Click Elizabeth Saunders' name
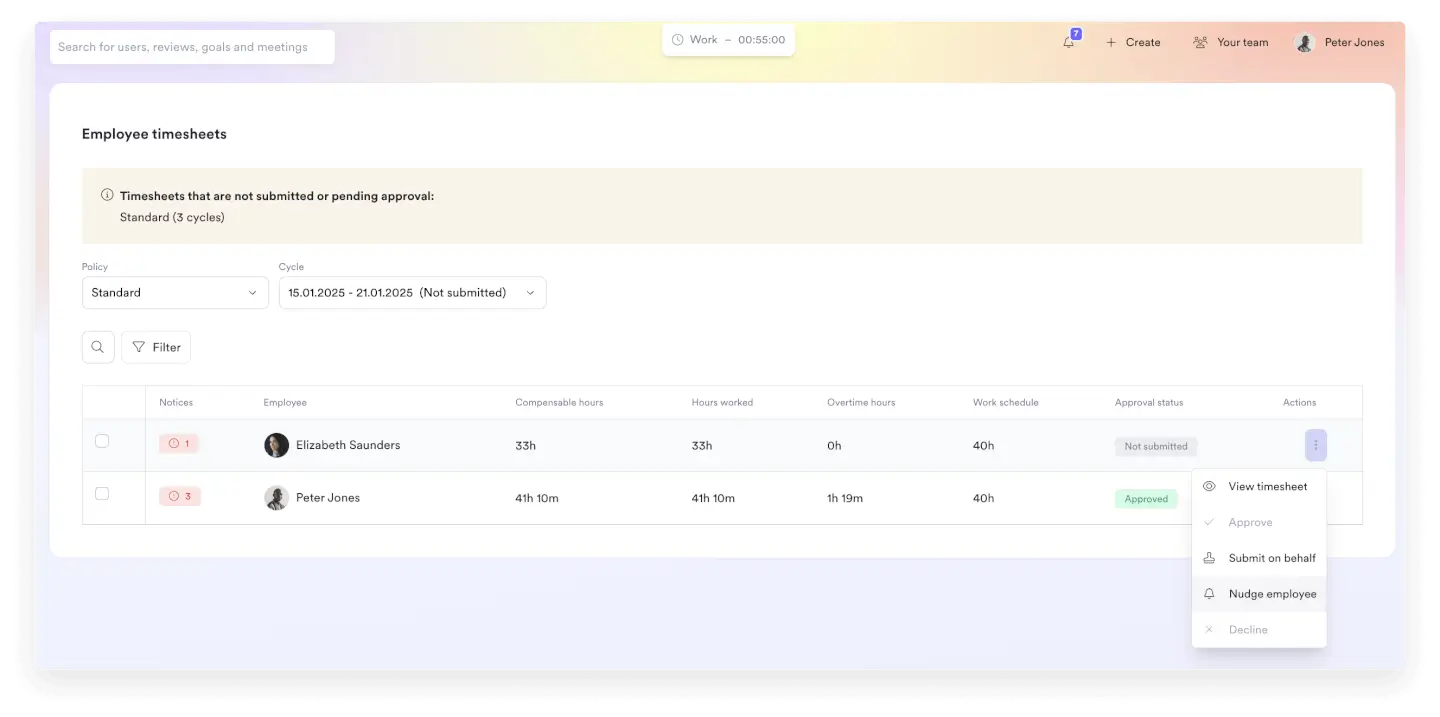The image size is (1440, 717). [348, 445]
